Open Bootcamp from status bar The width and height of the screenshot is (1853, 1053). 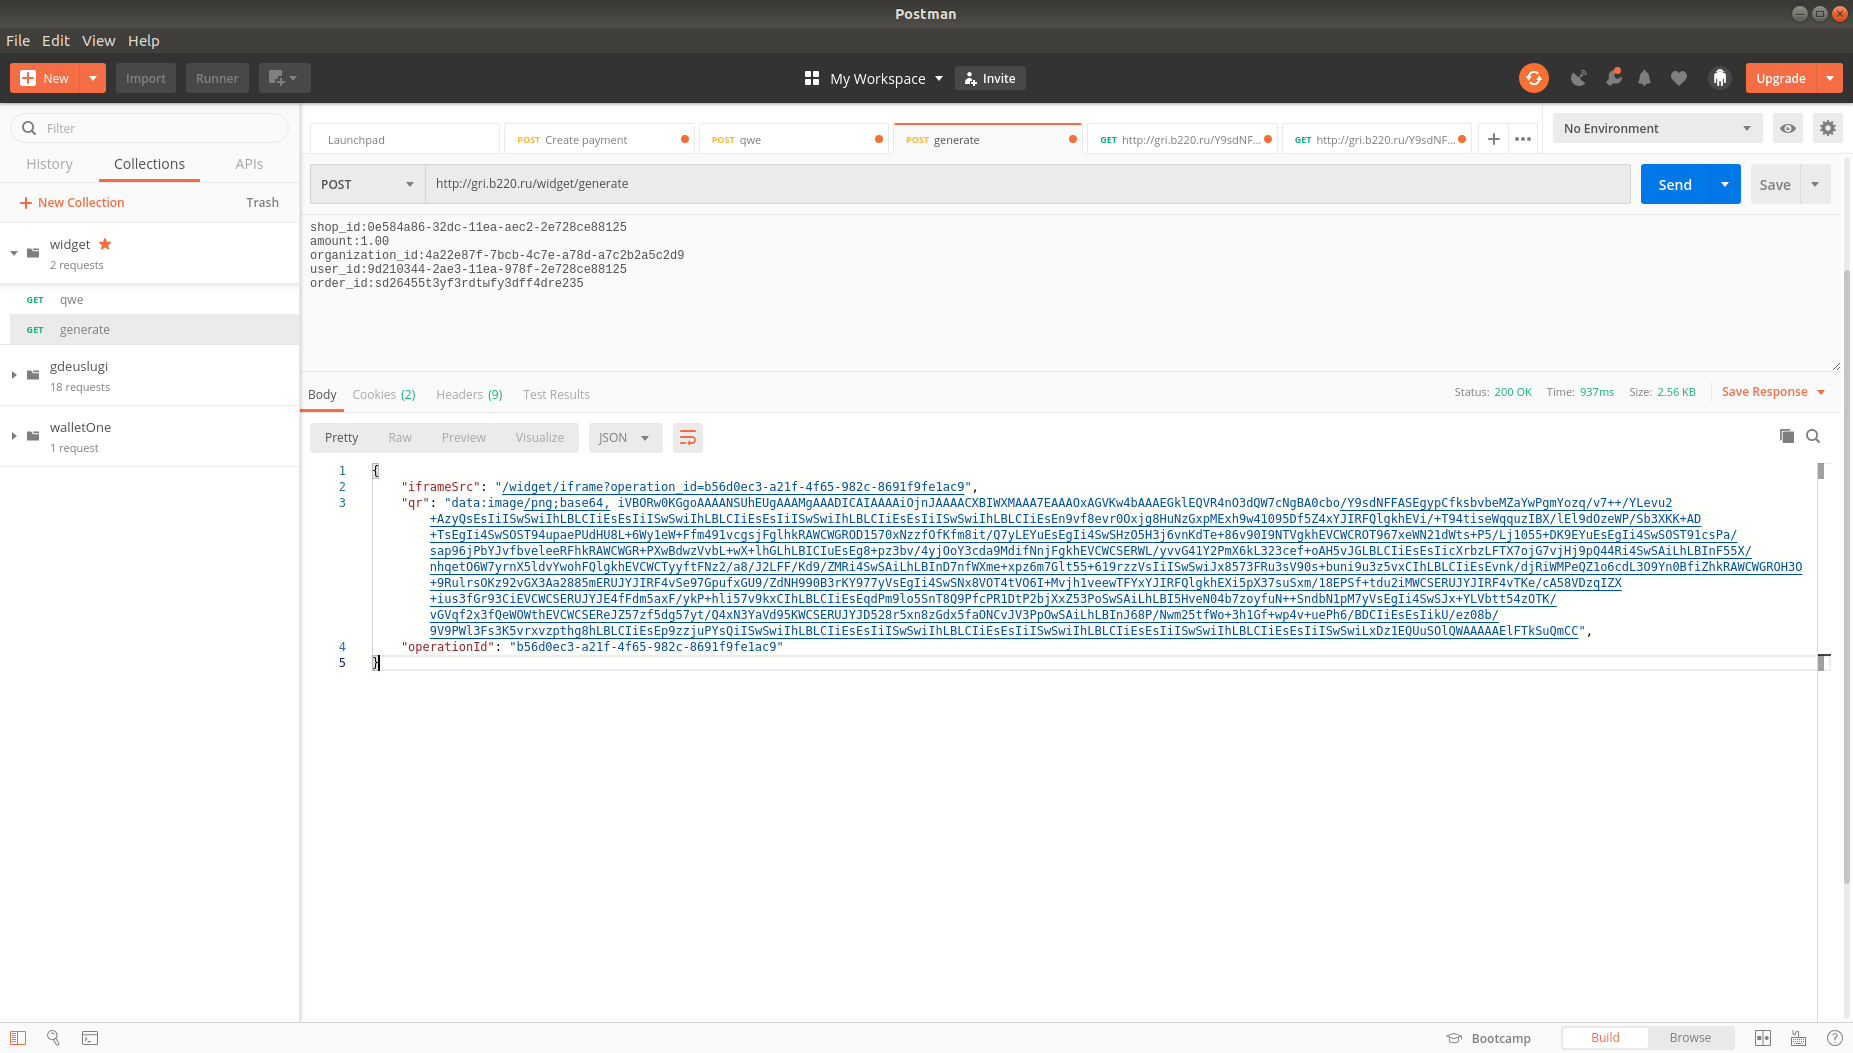[1488, 1038]
